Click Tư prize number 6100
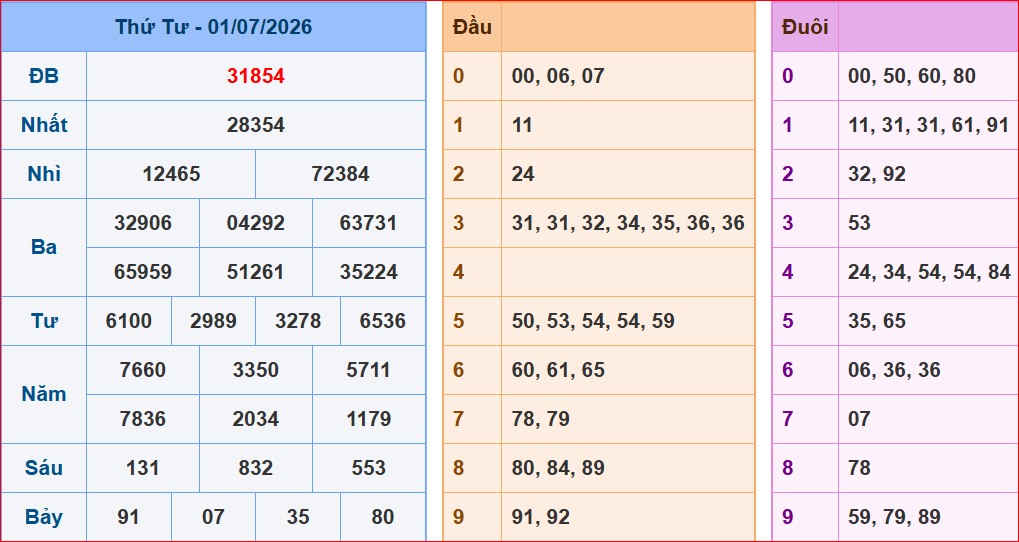This screenshot has width=1019, height=542. pyautogui.click(x=129, y=321)
